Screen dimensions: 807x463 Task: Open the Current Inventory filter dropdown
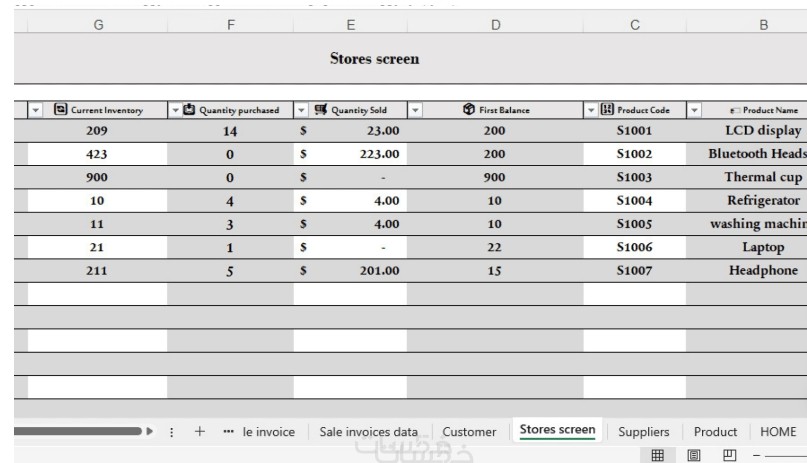[x=37, y=110]
